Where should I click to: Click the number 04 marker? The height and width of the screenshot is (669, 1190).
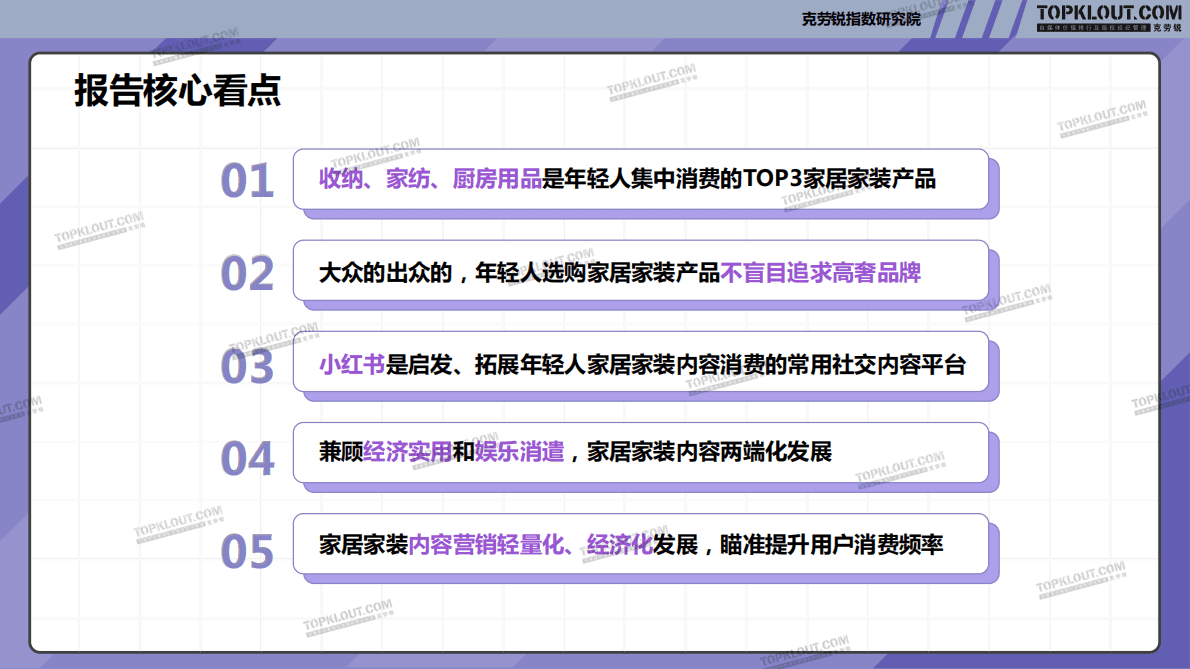[x=247, y=458]
